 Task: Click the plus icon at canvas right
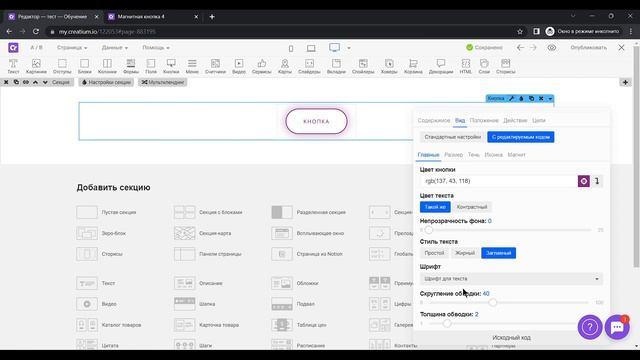pyautogui.click(x=625, y=82)
